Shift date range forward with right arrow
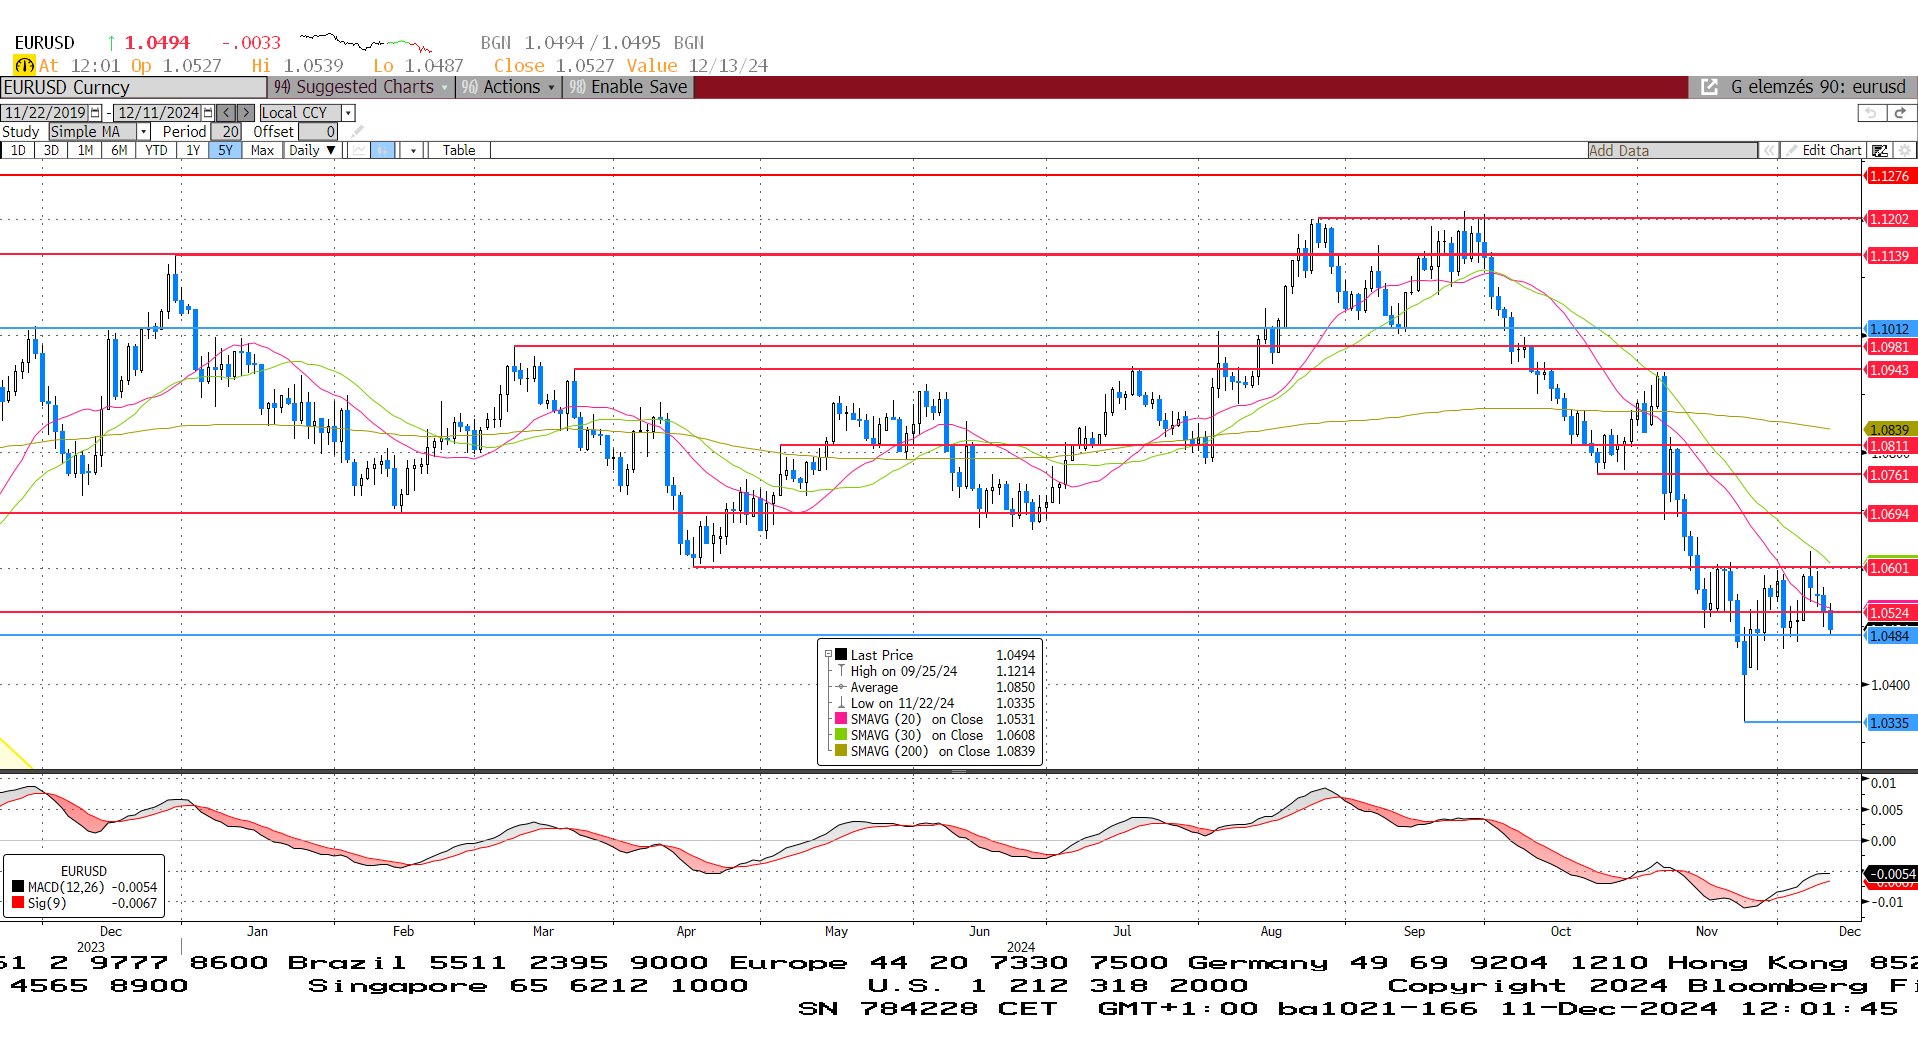The height and width of the screenshot is (1064, 1918). click(245, 113)
